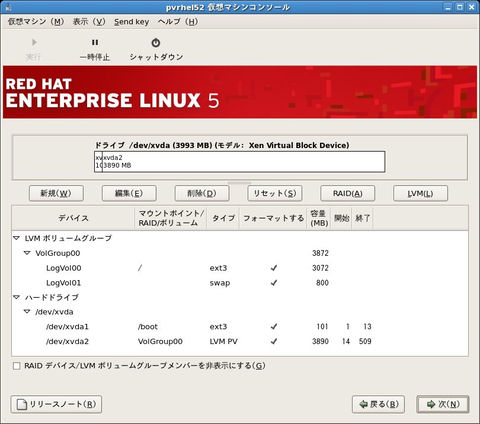Click the green back arrow icon
This screenshot has width=480, height=424.
click(x=363, y=404)
